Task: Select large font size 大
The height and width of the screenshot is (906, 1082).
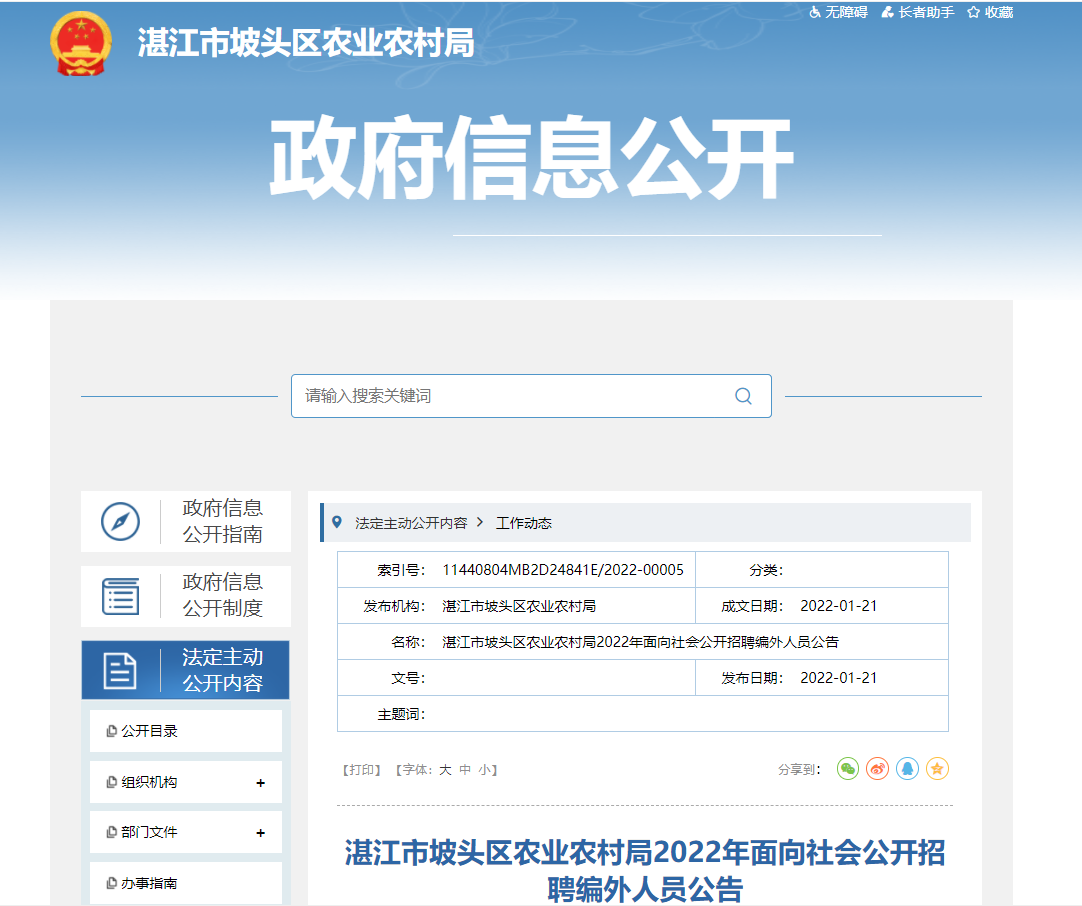Action: pyautogui.click(x=446, y=770)
